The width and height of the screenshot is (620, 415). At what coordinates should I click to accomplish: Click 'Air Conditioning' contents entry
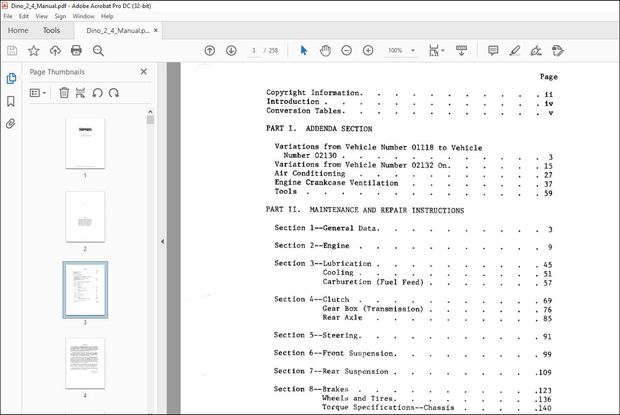click(x=413, y=174)
